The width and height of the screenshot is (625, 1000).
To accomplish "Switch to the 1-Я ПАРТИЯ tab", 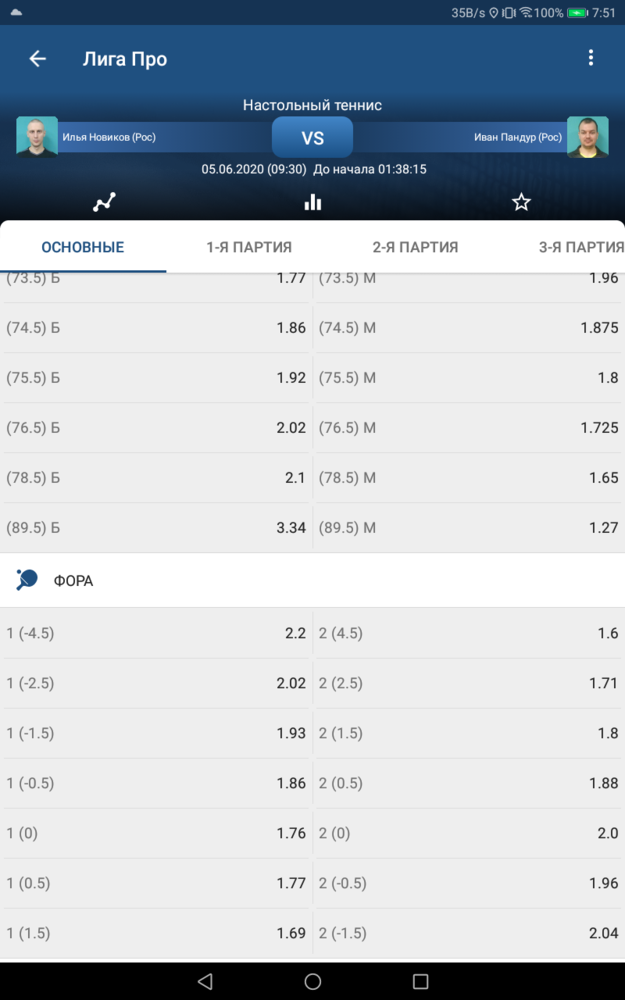I will (249, 247).
